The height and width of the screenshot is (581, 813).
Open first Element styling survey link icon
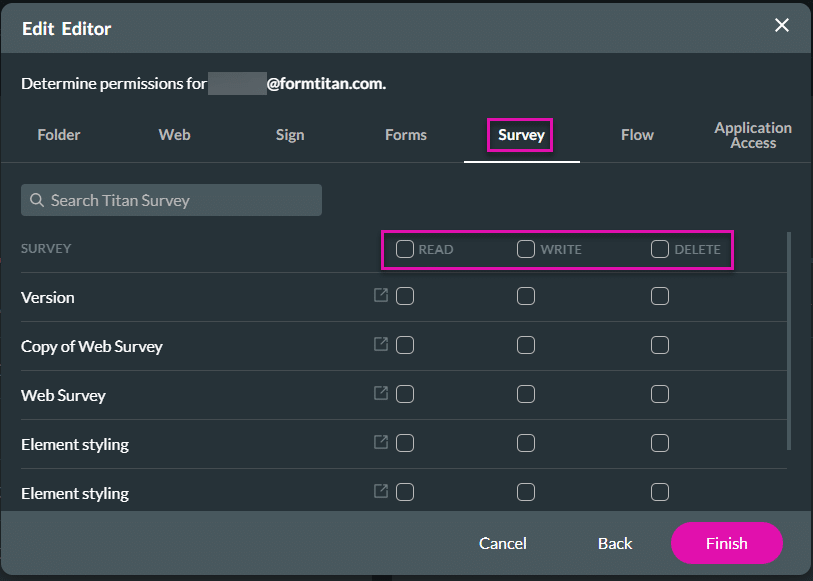(x=380, y=443)
